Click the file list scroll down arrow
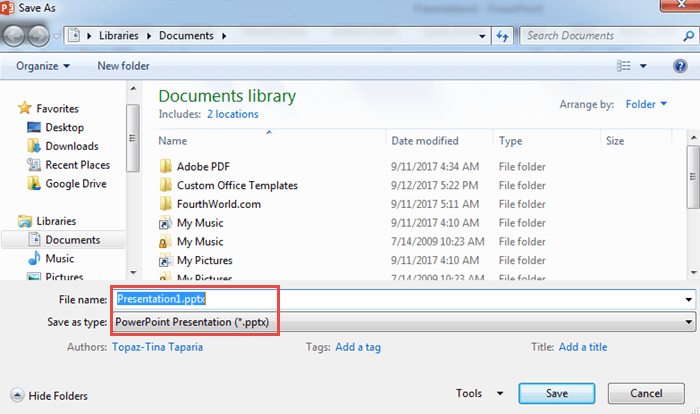 pyautogui.click(x=693, y=272)
